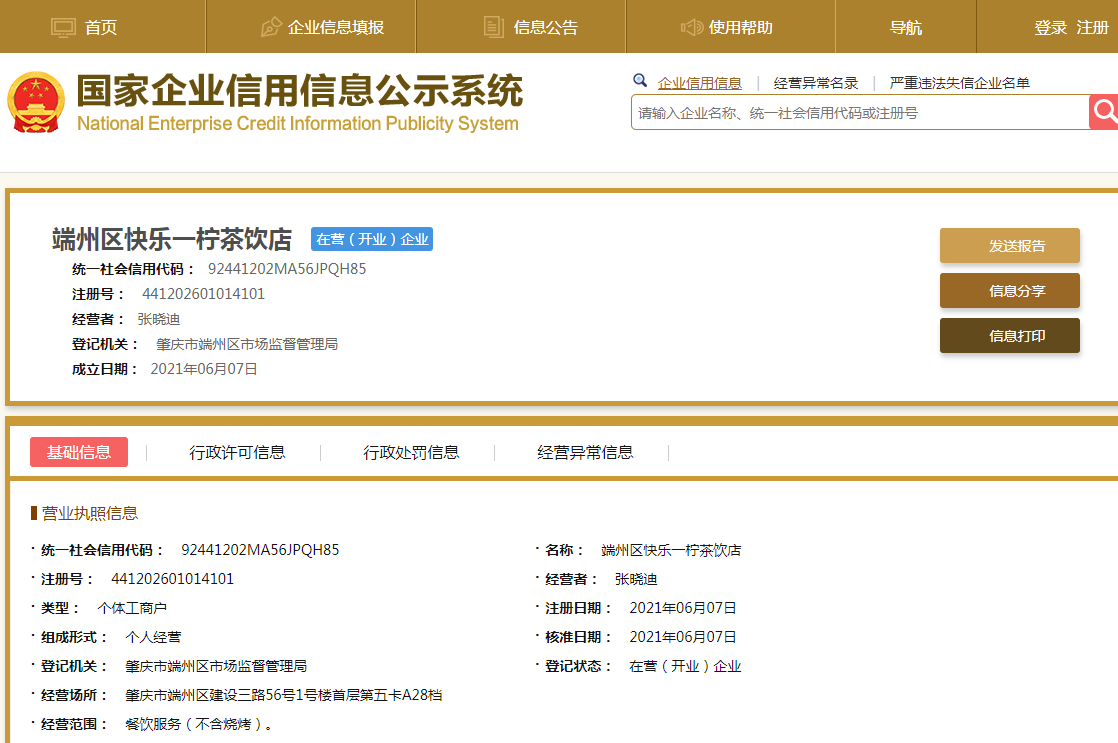
Task: Click 肇庆市端州区市场监督管理局 in the header section
Action: tap(247, 344)
